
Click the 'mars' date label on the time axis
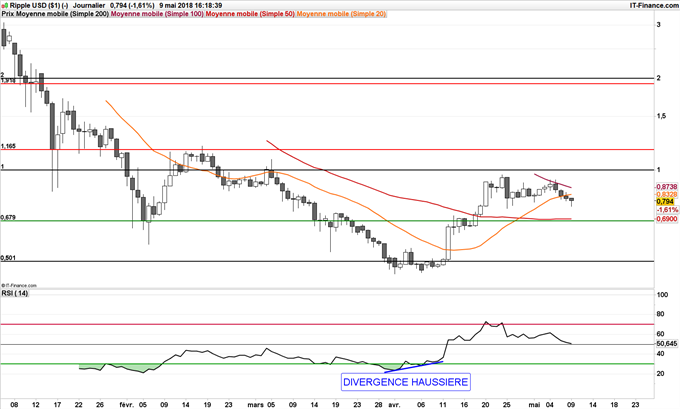255,405
